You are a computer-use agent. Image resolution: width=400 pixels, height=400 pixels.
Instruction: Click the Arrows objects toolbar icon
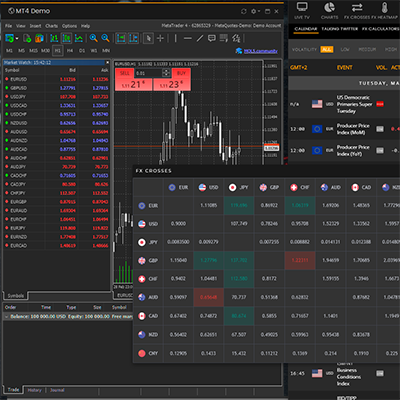[236, 38]
